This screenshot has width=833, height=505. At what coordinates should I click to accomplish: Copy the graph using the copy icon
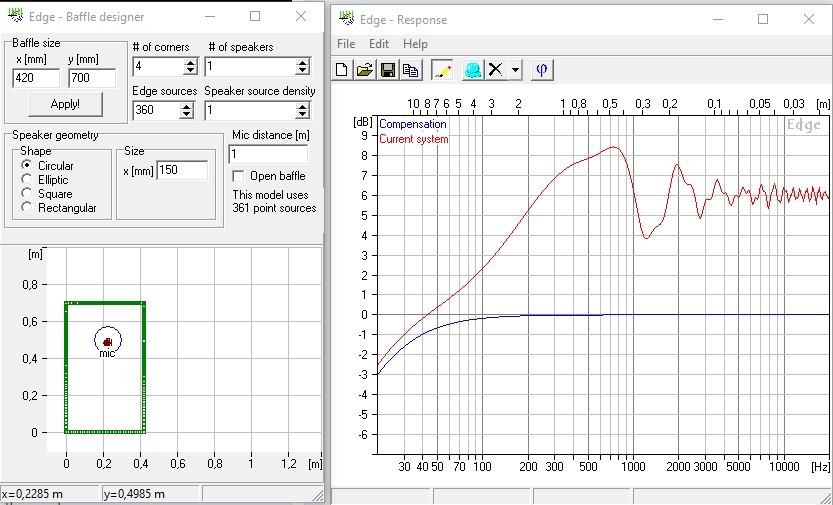pyautogui.click(x=410, y=70)
